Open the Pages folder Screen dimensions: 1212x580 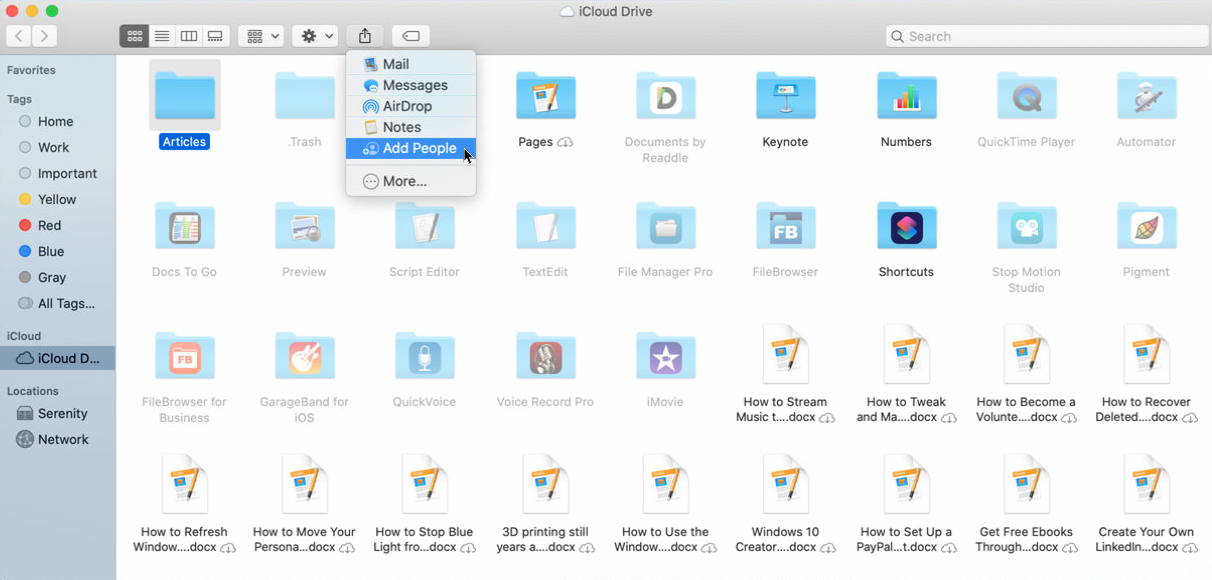tap(545, 96)
